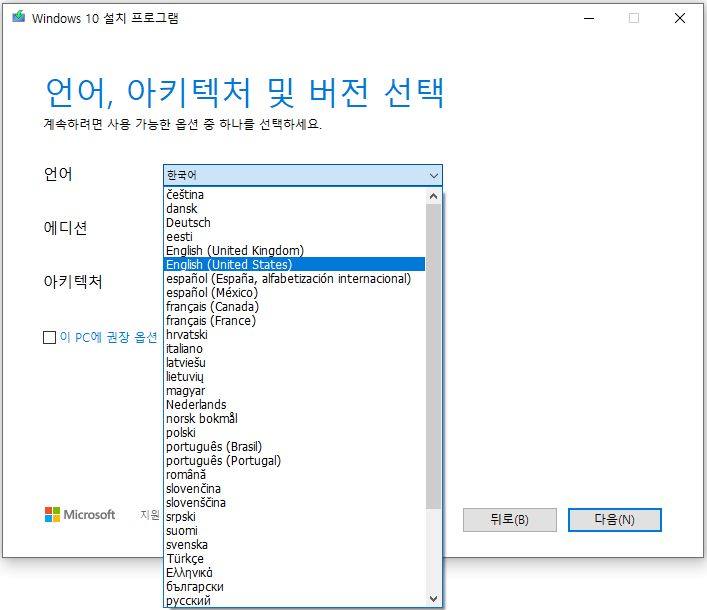Select italiano from the list
The width and height of the screenshot is (707, 610).
point(294,348)
